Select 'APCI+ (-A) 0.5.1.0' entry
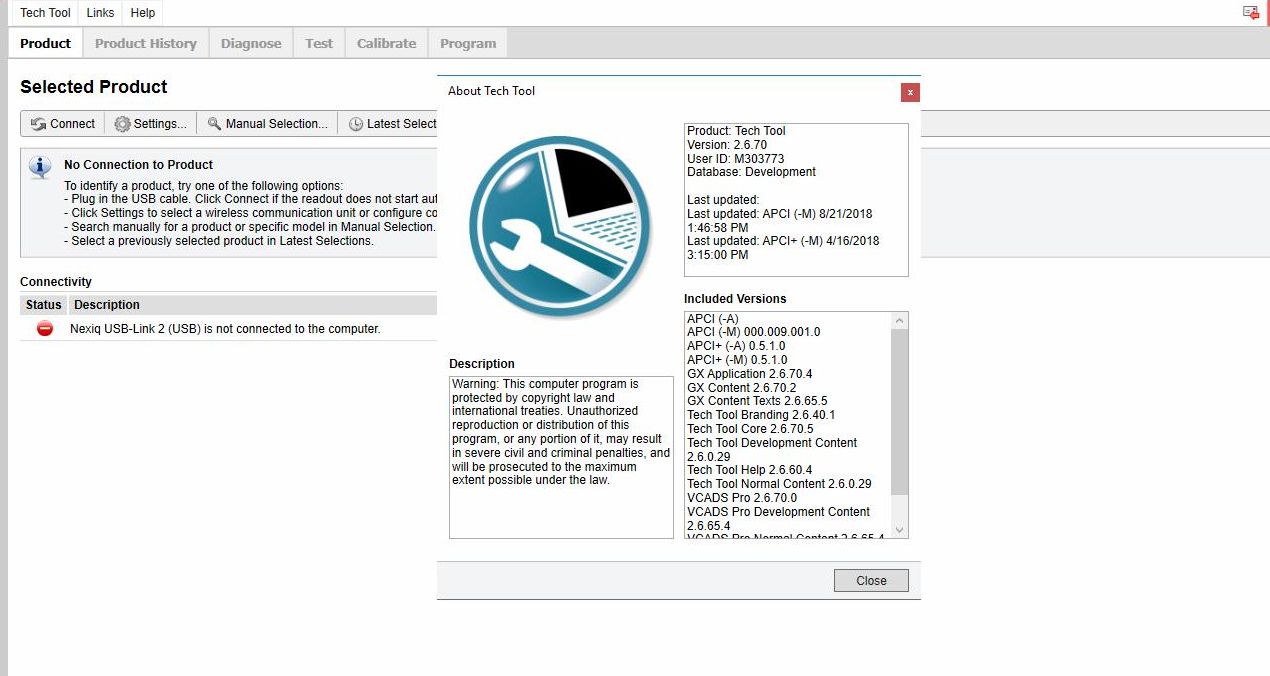The image size is (1270, 676). coord(736,346)
